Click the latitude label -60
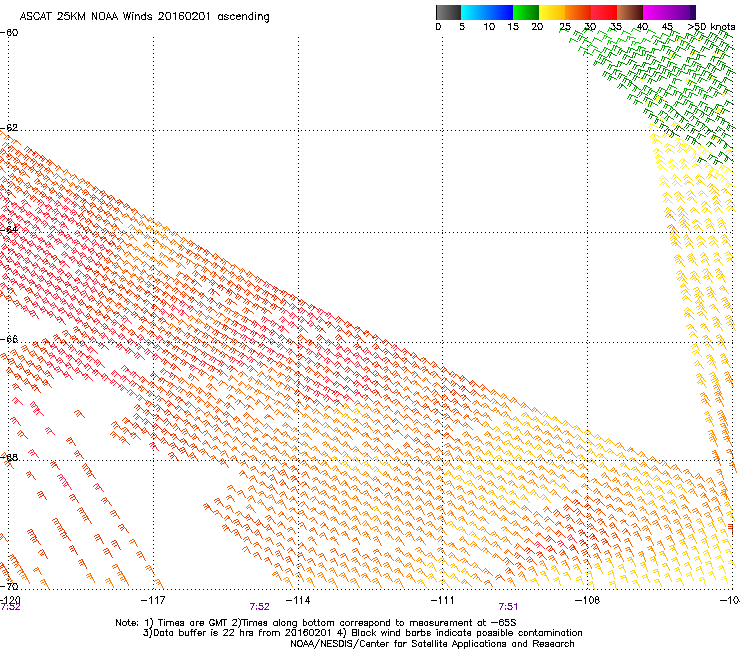This screenshot has height=650, width=740. coord(9,33)
